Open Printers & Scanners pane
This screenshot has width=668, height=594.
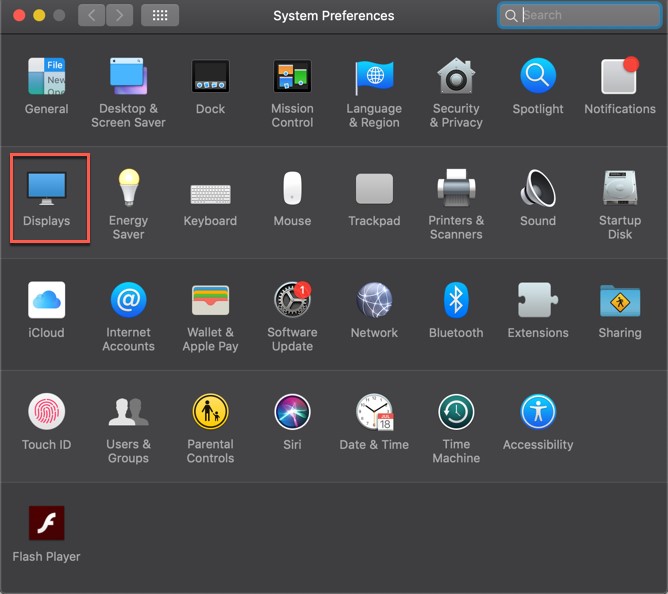[x=456, y=205]
